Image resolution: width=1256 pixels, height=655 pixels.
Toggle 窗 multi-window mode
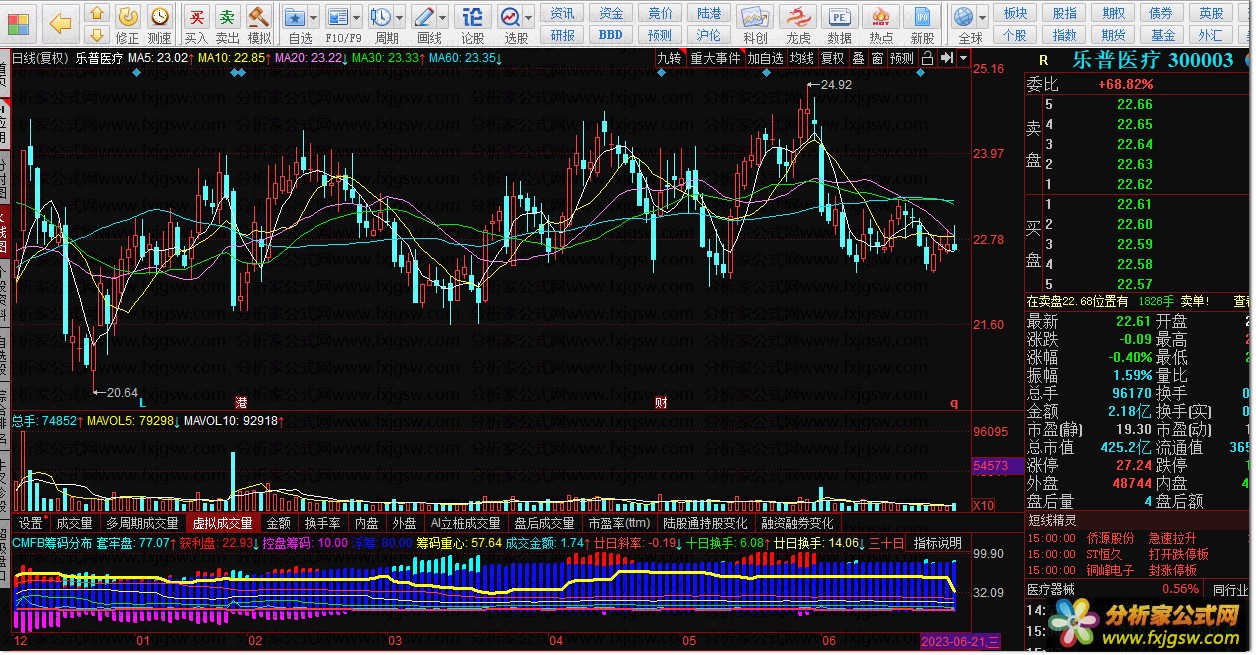pyautogui.click(x=877, y=58)
